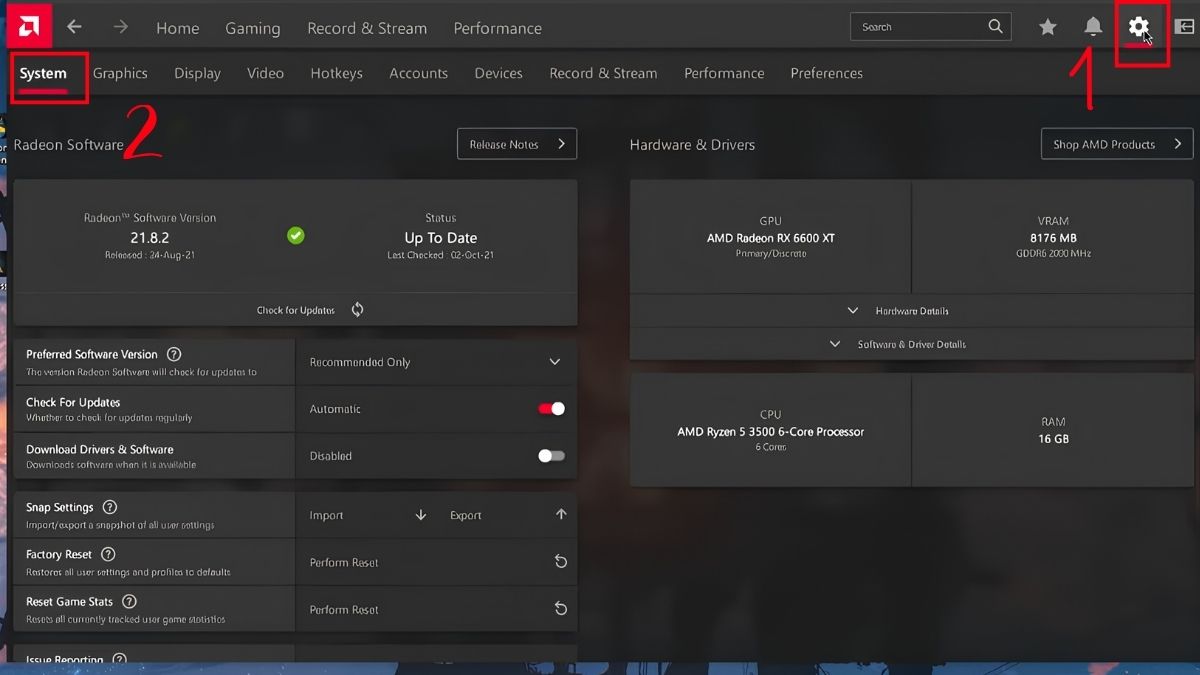Click the Factory Reset perform reset icon

click(560, 562)
